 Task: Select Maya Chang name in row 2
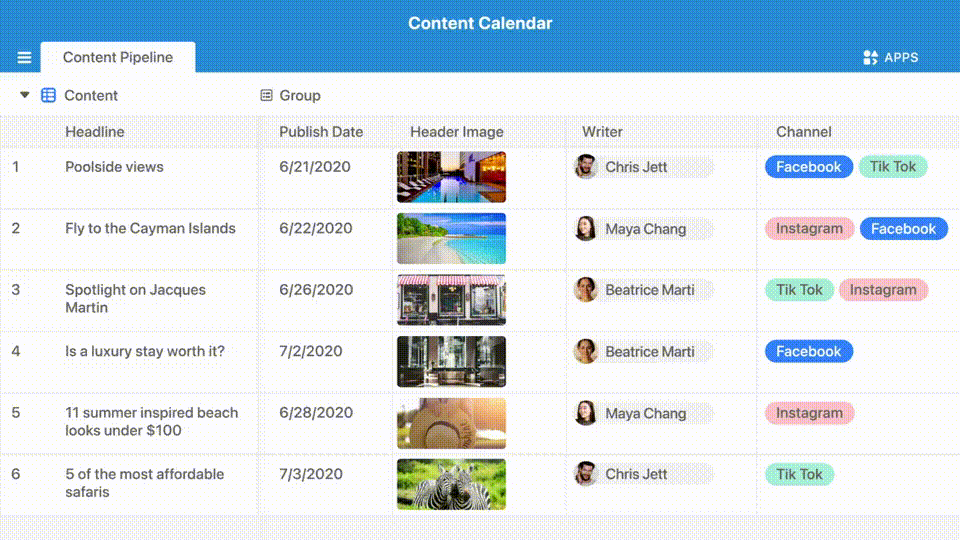(x=645, y=229)
